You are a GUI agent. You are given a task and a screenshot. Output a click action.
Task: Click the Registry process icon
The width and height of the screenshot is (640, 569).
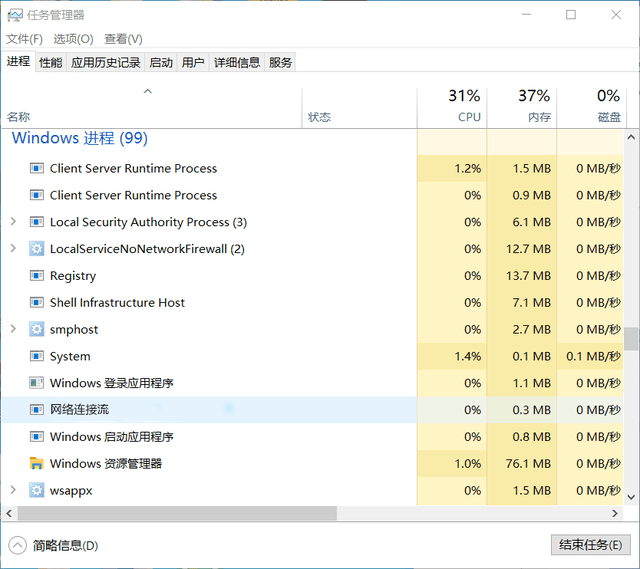click(x=37, y=276)
